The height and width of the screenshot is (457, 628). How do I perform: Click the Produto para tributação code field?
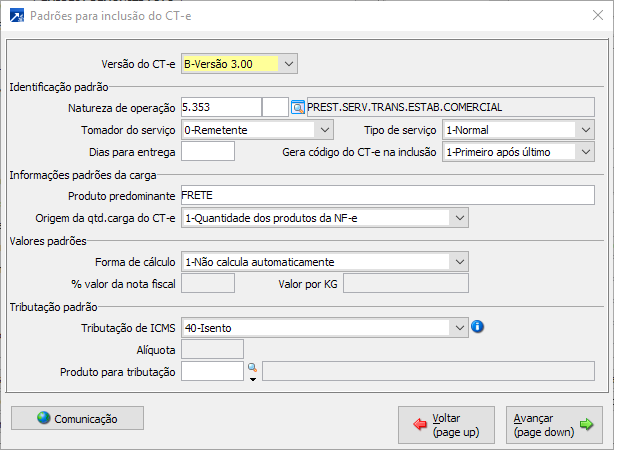pyautogui.click(x=212, y=371)
